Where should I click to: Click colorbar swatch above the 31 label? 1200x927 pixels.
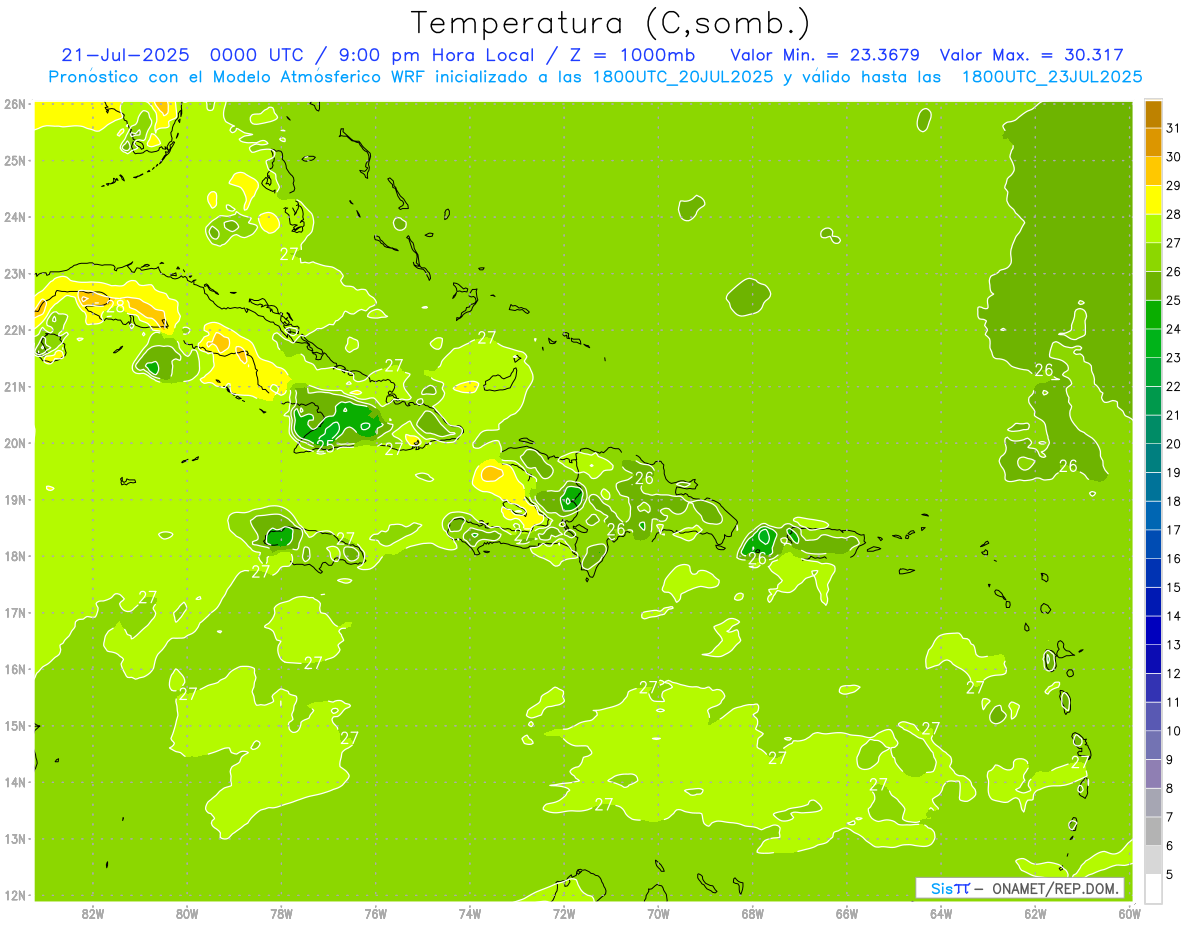1153,113
